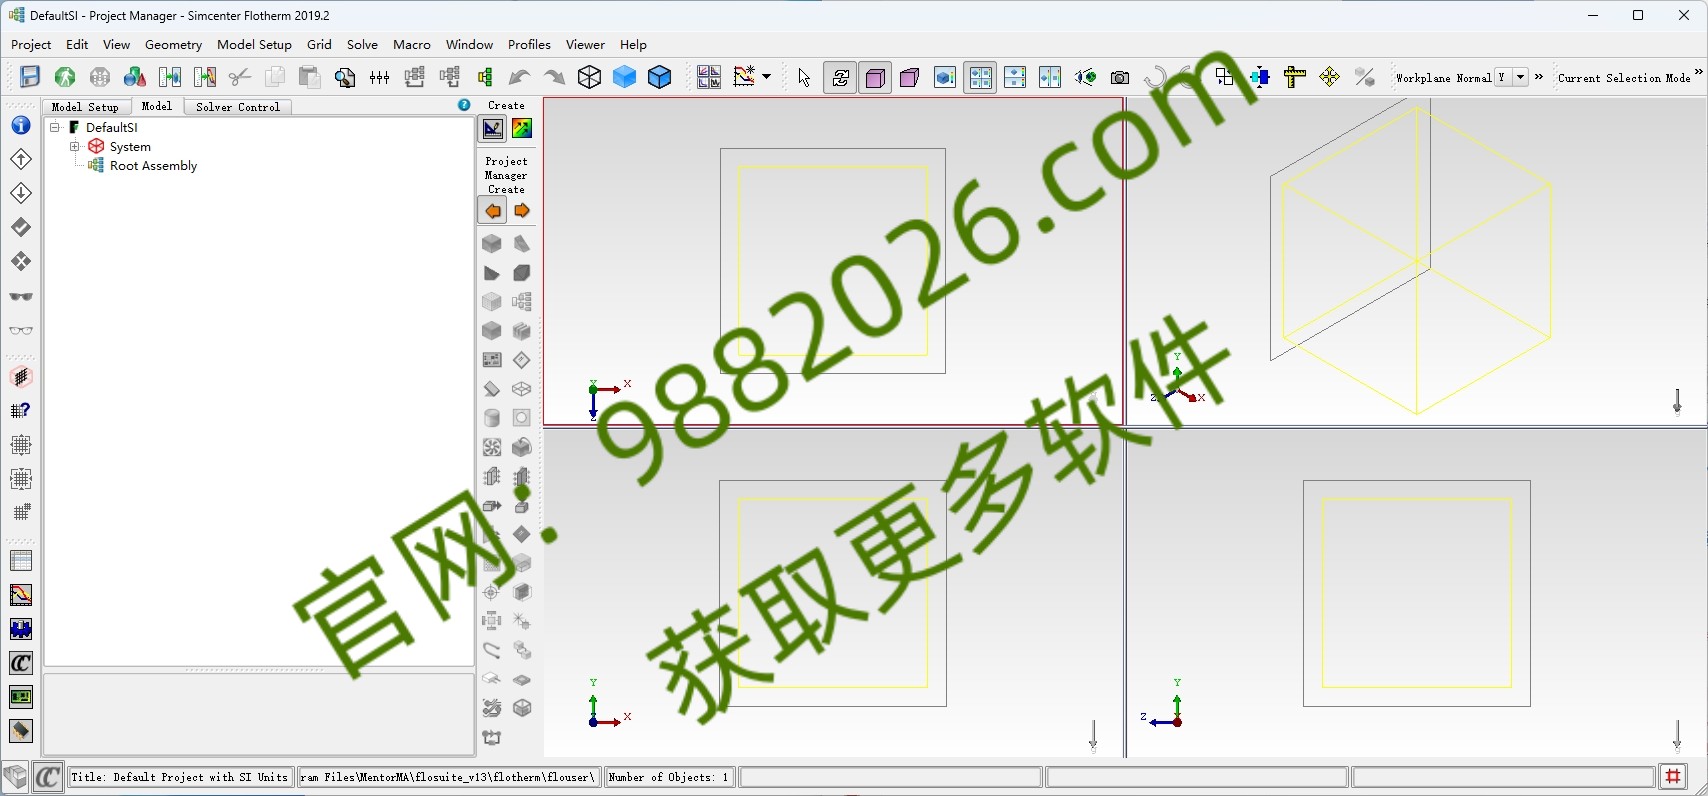Open the Solve menu
1708x796 pixels.
click(x=362, y=44)
